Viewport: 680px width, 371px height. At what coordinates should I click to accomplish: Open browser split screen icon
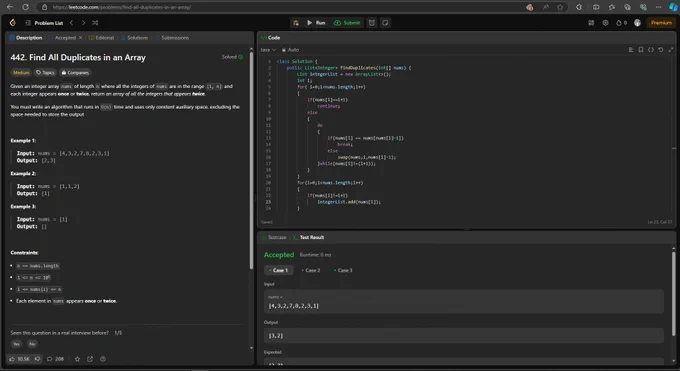(x=596, y=7)
